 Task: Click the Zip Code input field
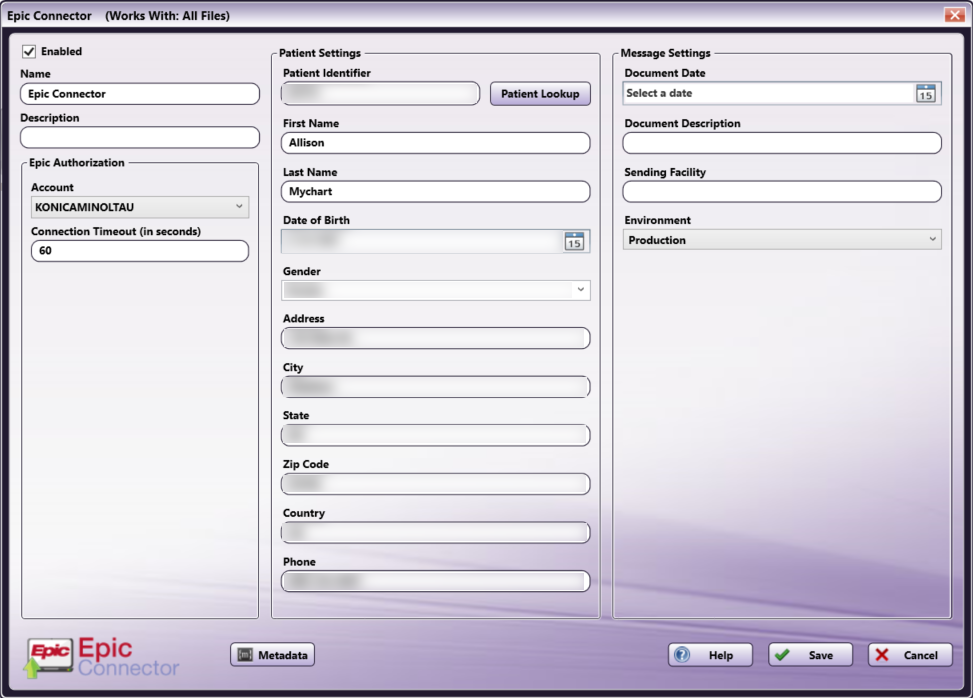[436, 484]
